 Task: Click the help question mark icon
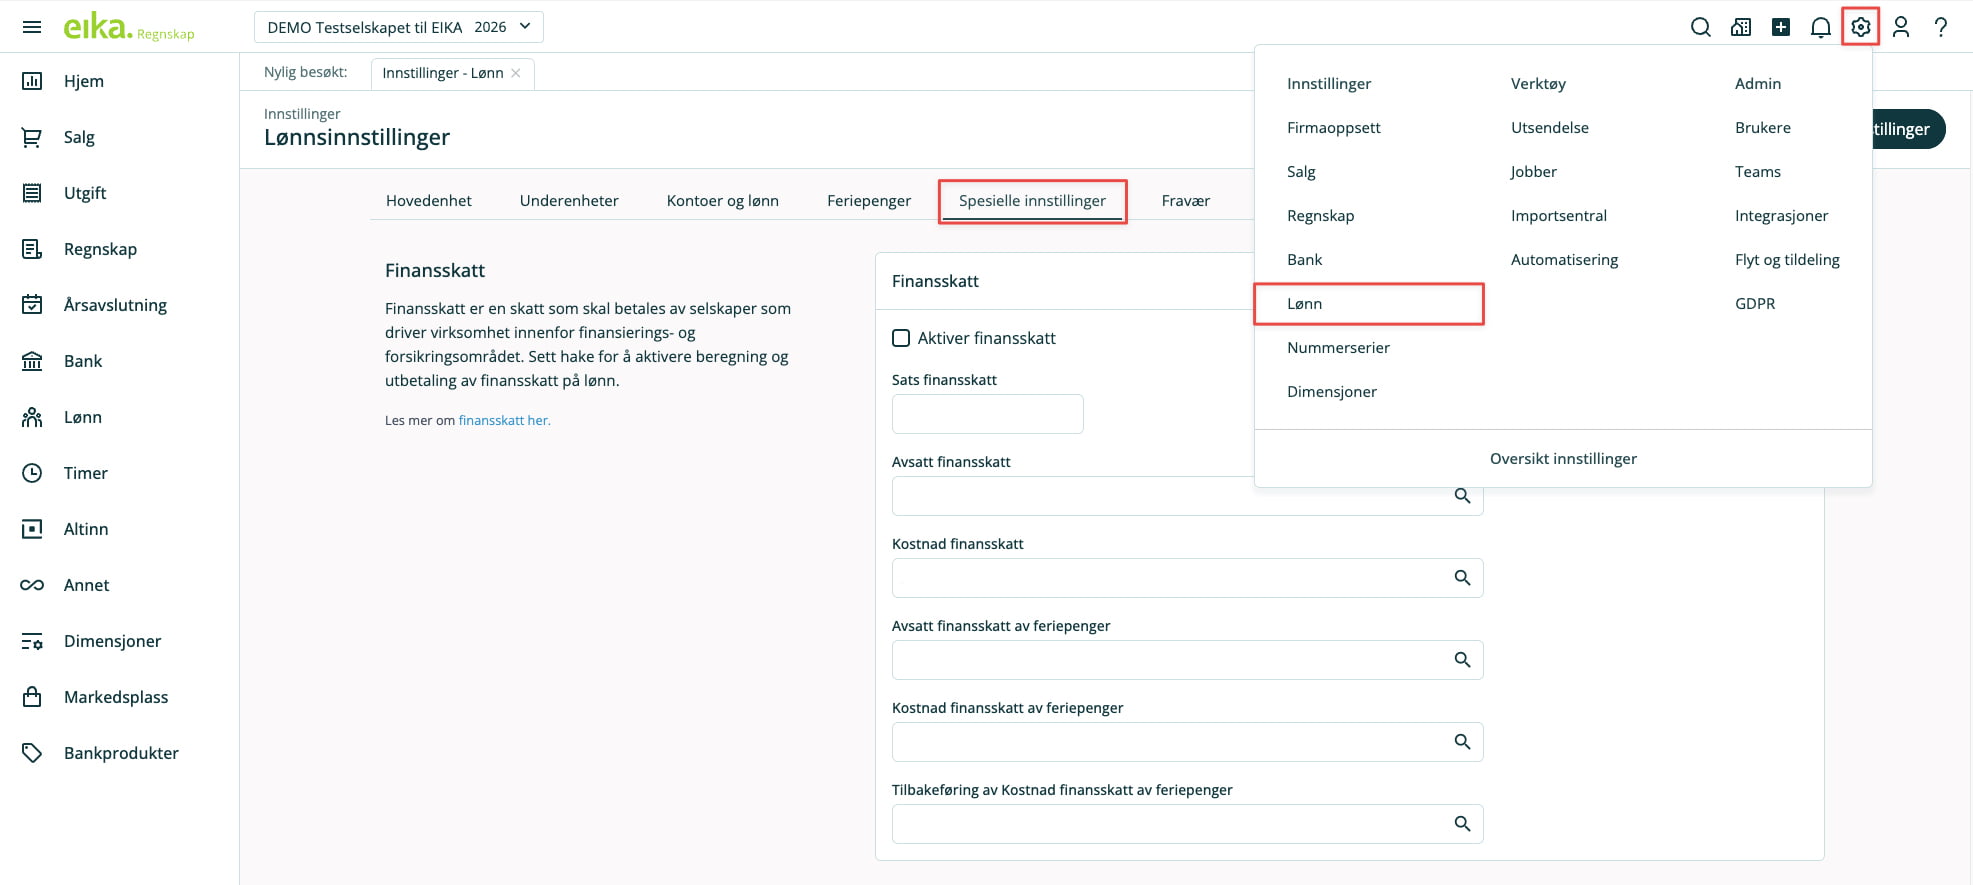coord(1940,27)
